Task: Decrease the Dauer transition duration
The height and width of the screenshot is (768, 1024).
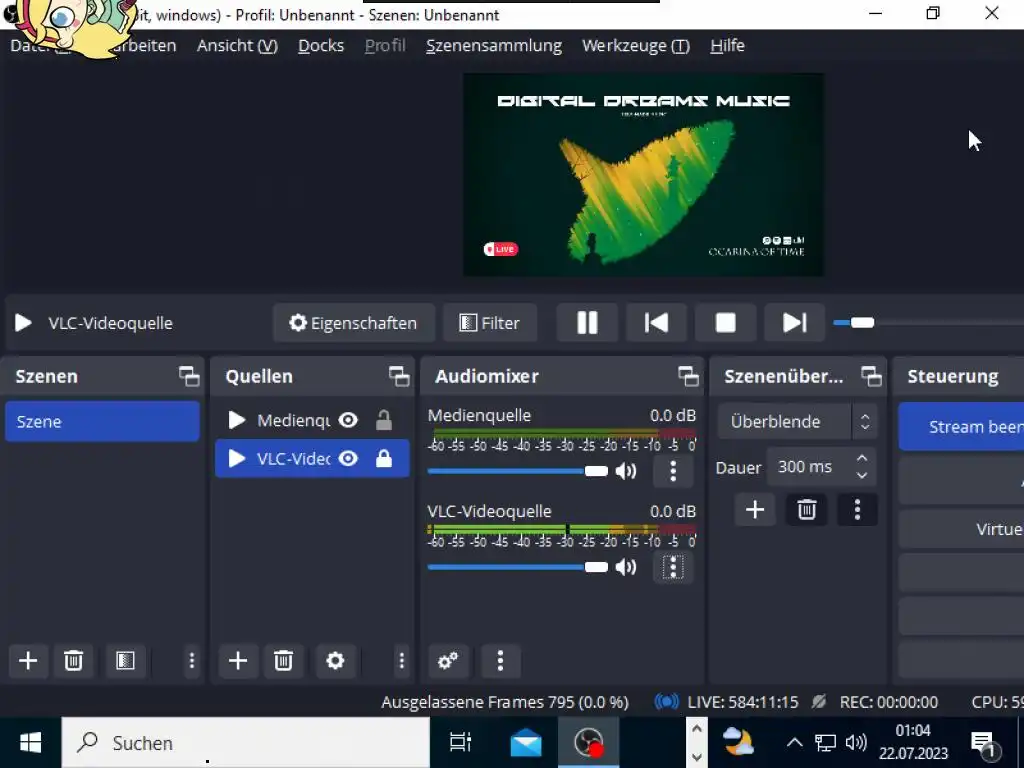Action: pos(862,475)
